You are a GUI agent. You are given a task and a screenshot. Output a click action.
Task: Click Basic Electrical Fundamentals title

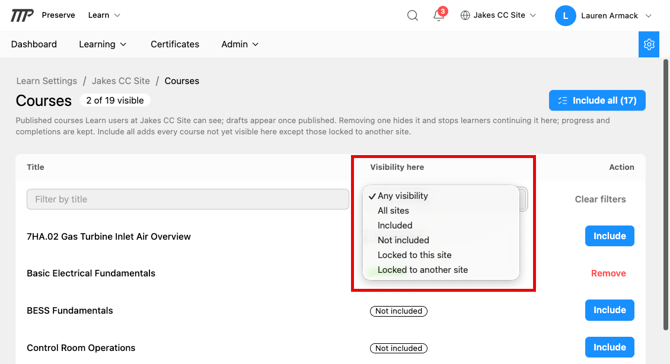click(91, 273)
